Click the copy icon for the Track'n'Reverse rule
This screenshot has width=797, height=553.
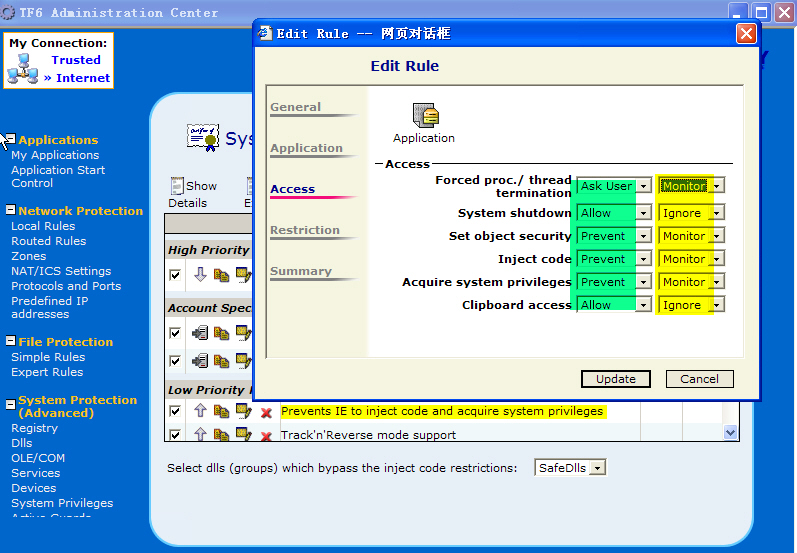pyautogui.click(x=221, y=434)
